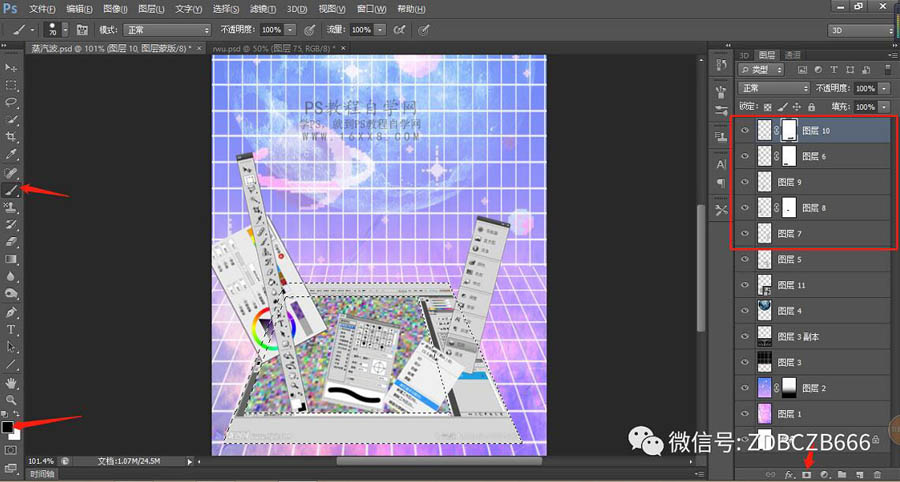Create a new group with folder icon
900x482 pixels.
pos(842,474)
